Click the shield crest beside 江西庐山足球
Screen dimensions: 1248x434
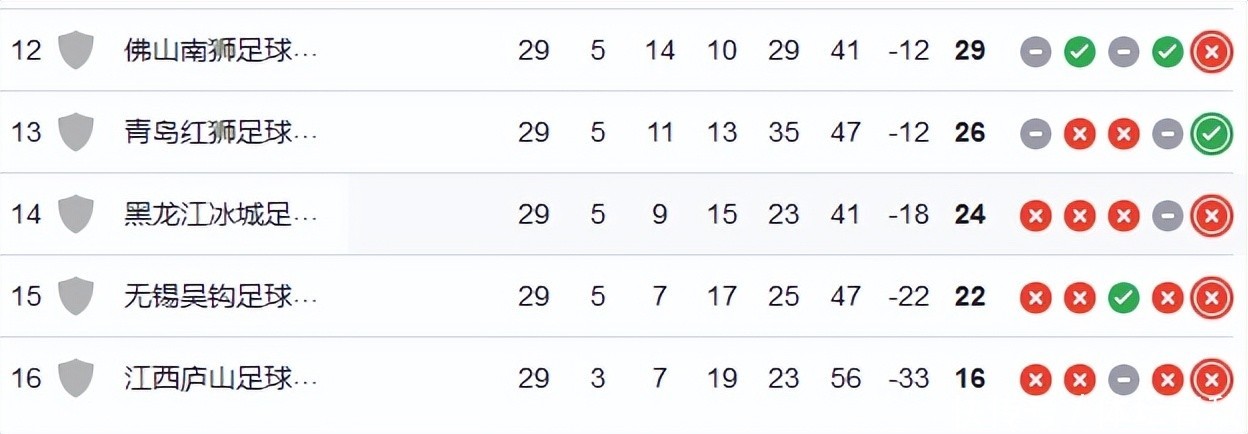click(x=76, y=378)
